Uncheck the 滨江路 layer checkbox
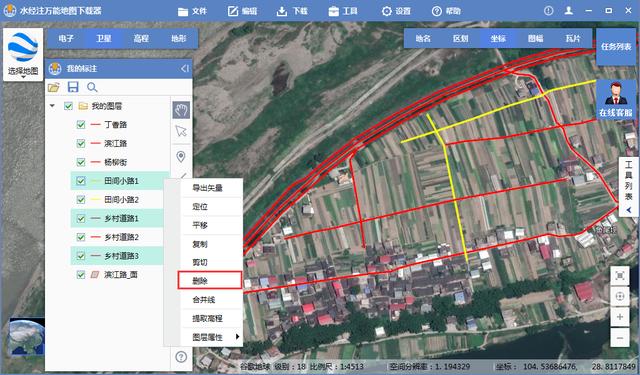 pyautogui.click(x=81, y=143)
